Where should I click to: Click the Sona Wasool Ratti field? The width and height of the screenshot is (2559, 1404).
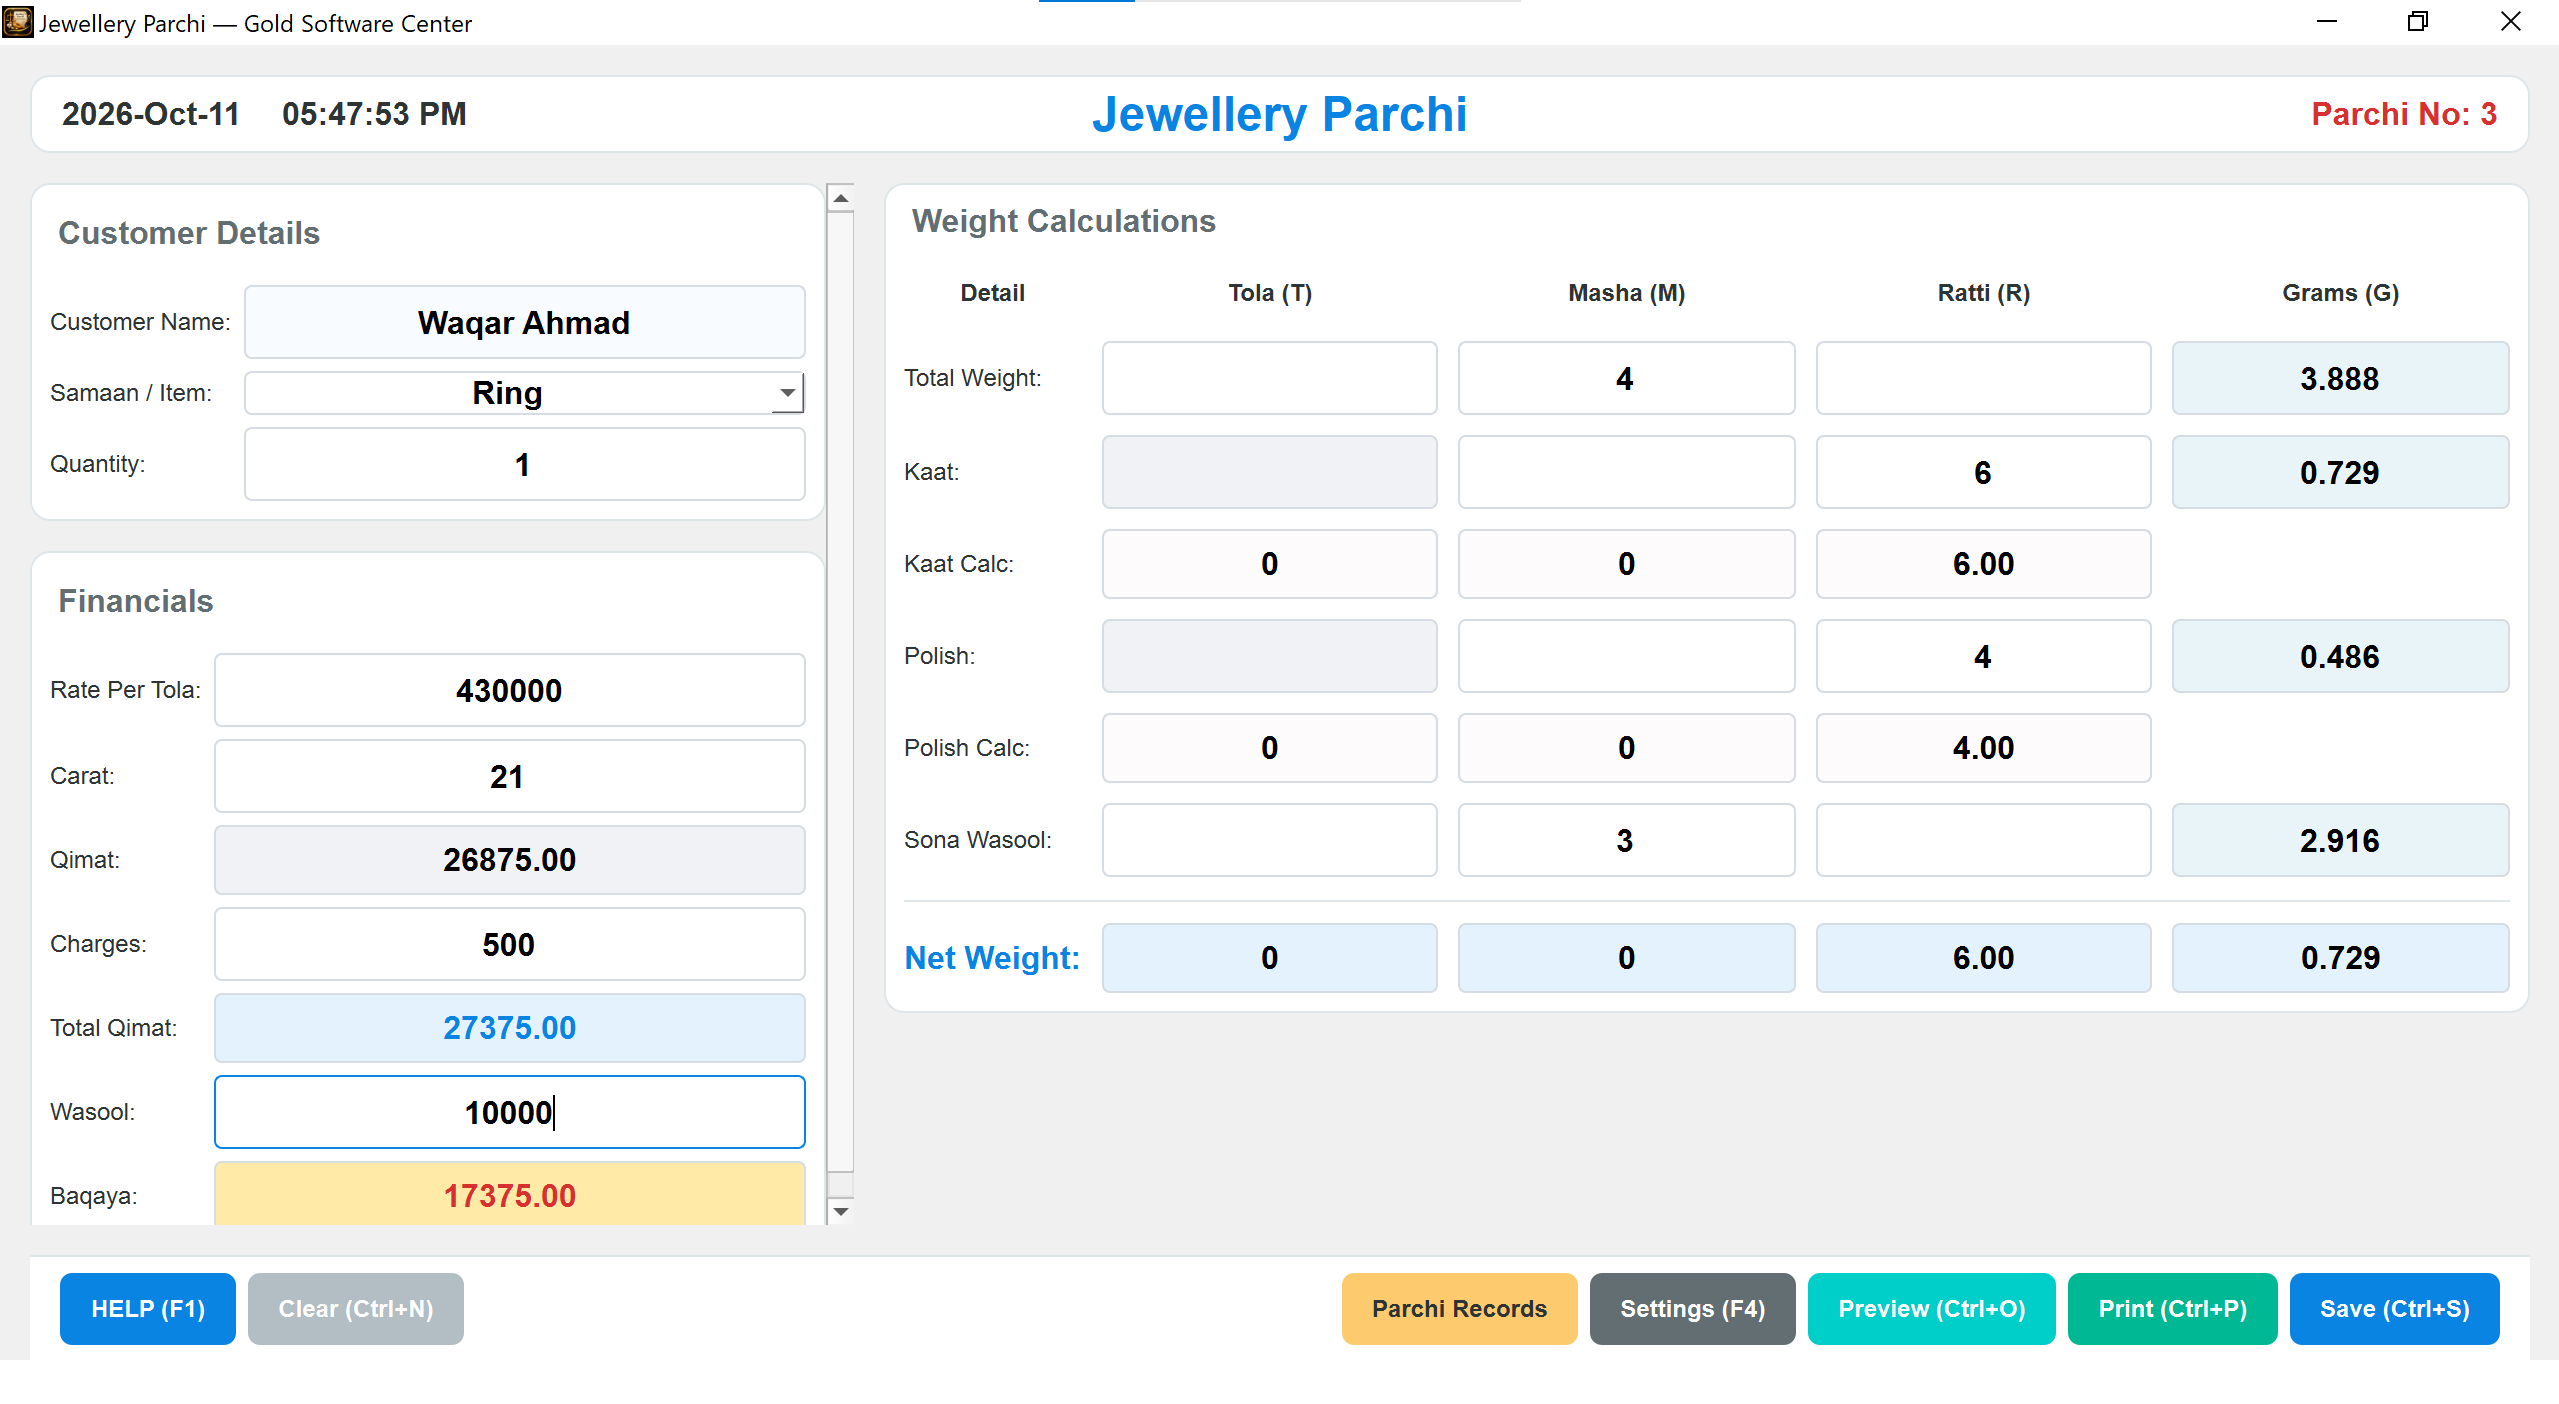(1983, 840)
